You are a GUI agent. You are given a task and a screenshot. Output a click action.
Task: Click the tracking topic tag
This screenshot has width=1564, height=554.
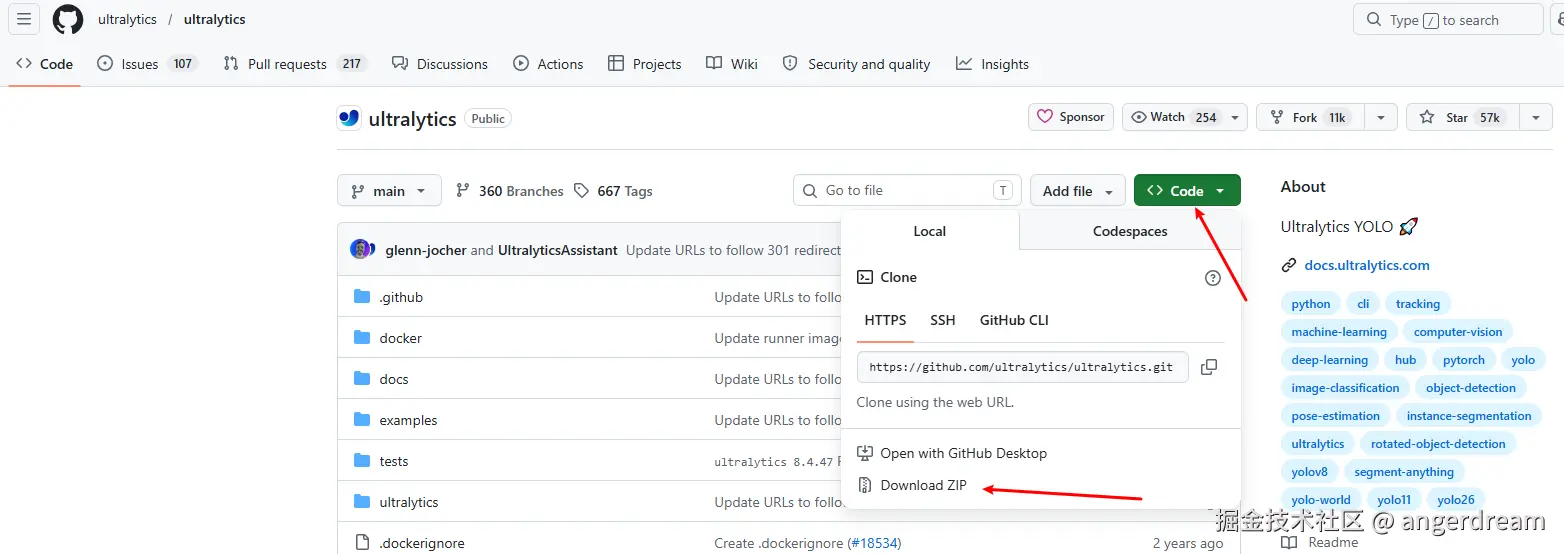point(1418,304)
